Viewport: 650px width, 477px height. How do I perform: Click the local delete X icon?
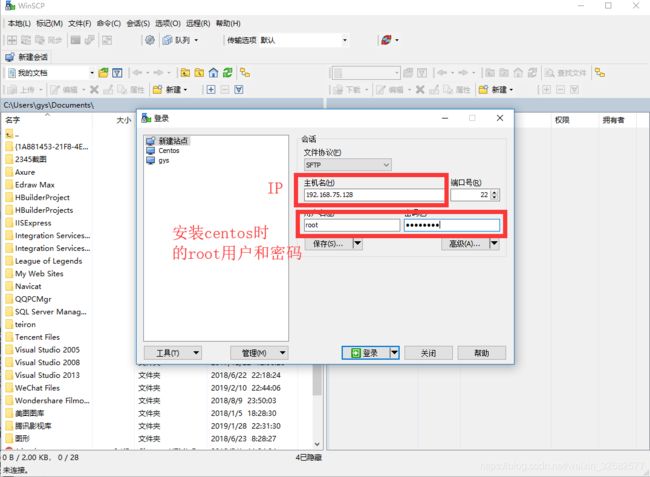point(94,90)
